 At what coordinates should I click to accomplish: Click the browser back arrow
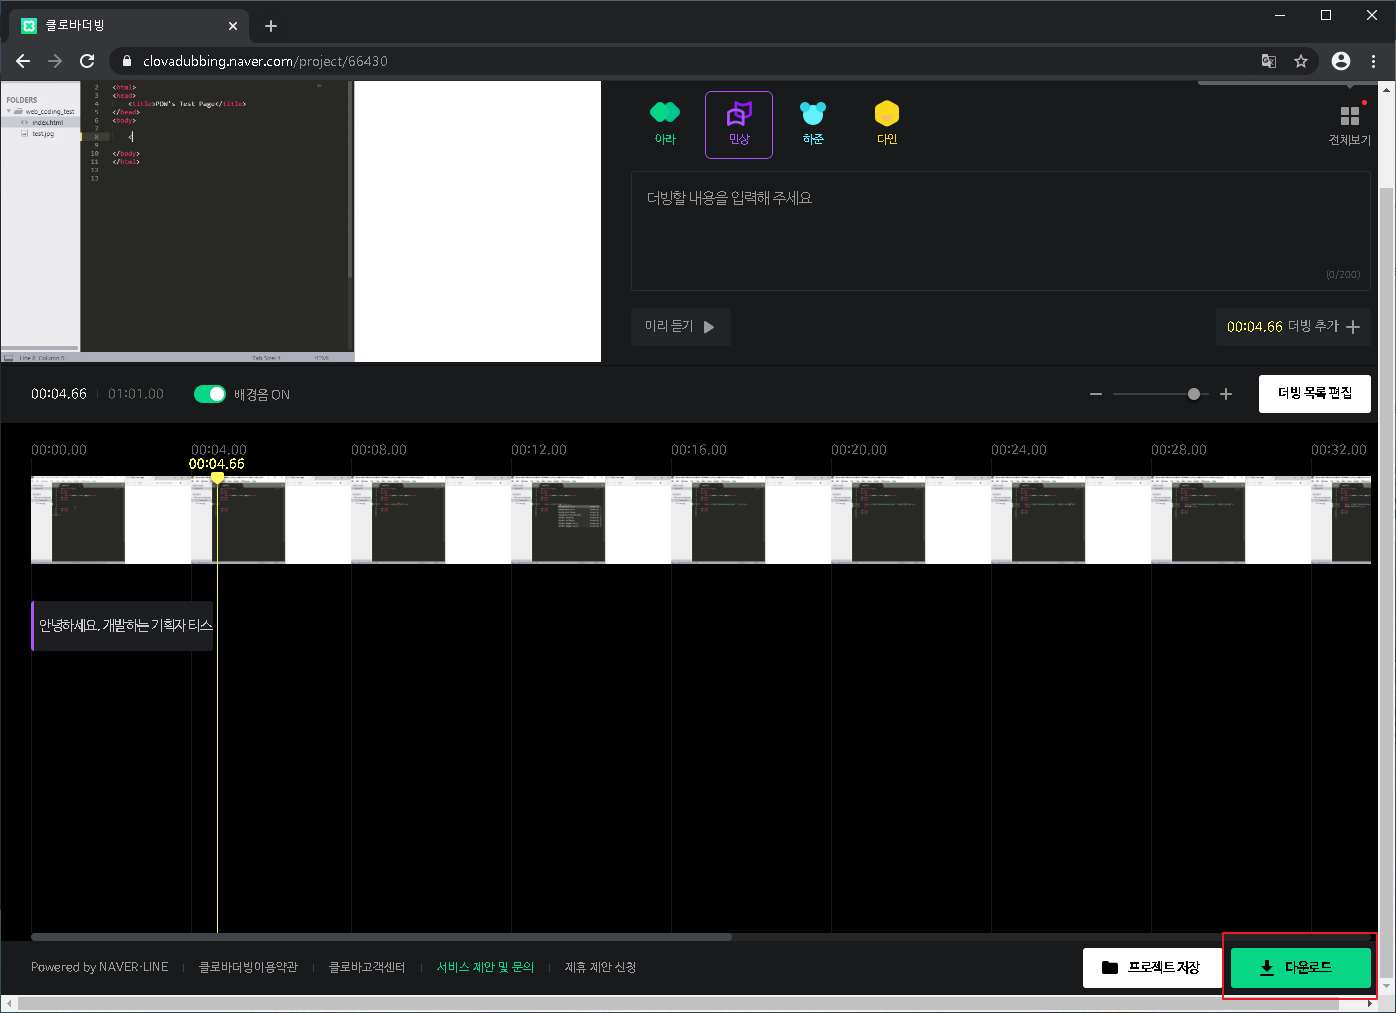point(22,61)
